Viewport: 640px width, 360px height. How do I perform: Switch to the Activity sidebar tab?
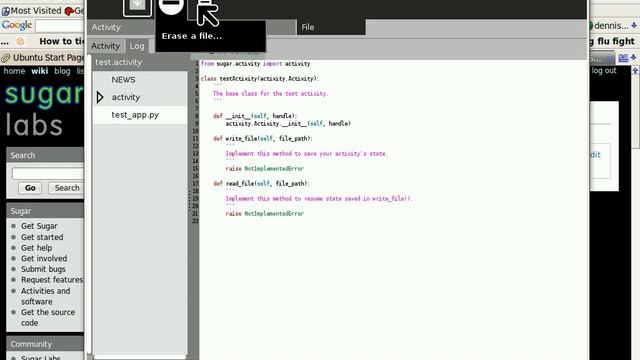coord(105,46)
